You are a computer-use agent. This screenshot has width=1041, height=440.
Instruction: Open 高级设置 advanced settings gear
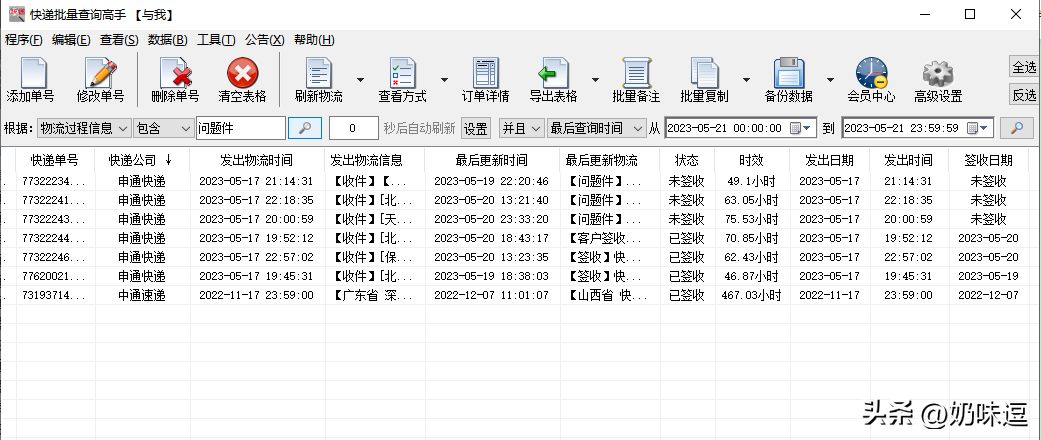938,80
